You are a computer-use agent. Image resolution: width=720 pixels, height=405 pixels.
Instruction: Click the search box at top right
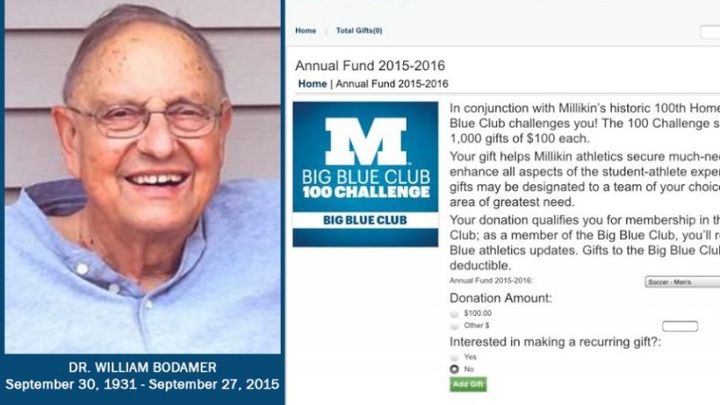pyautogui.click(x=710, y=32)
